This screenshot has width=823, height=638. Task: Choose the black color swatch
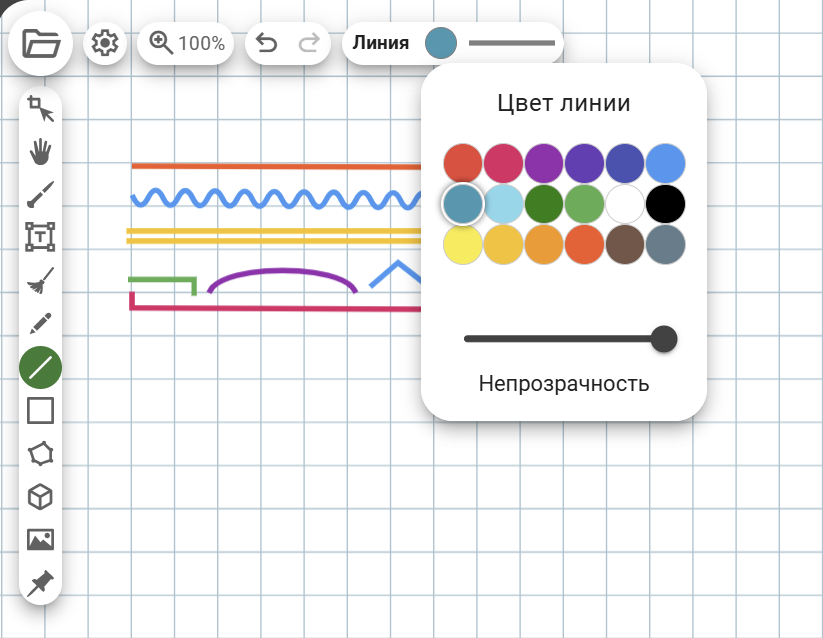(x=665, y=204)
